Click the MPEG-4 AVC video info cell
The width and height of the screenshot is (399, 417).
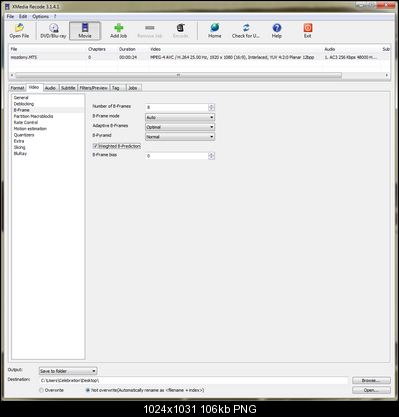[232, 57]
